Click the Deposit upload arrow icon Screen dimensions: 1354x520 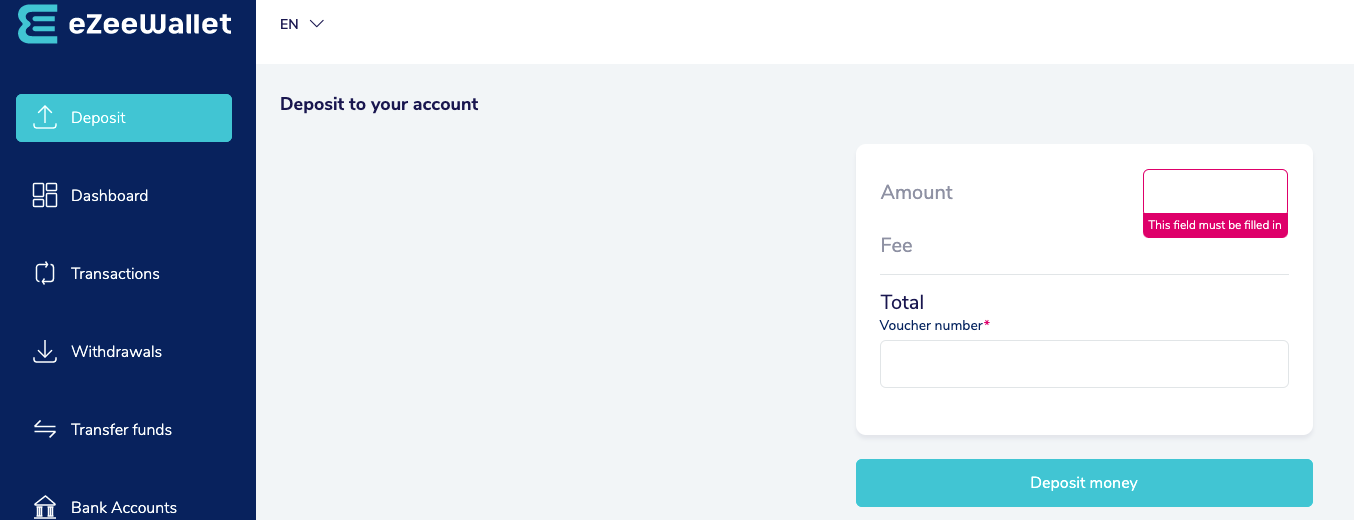point(45,118)
